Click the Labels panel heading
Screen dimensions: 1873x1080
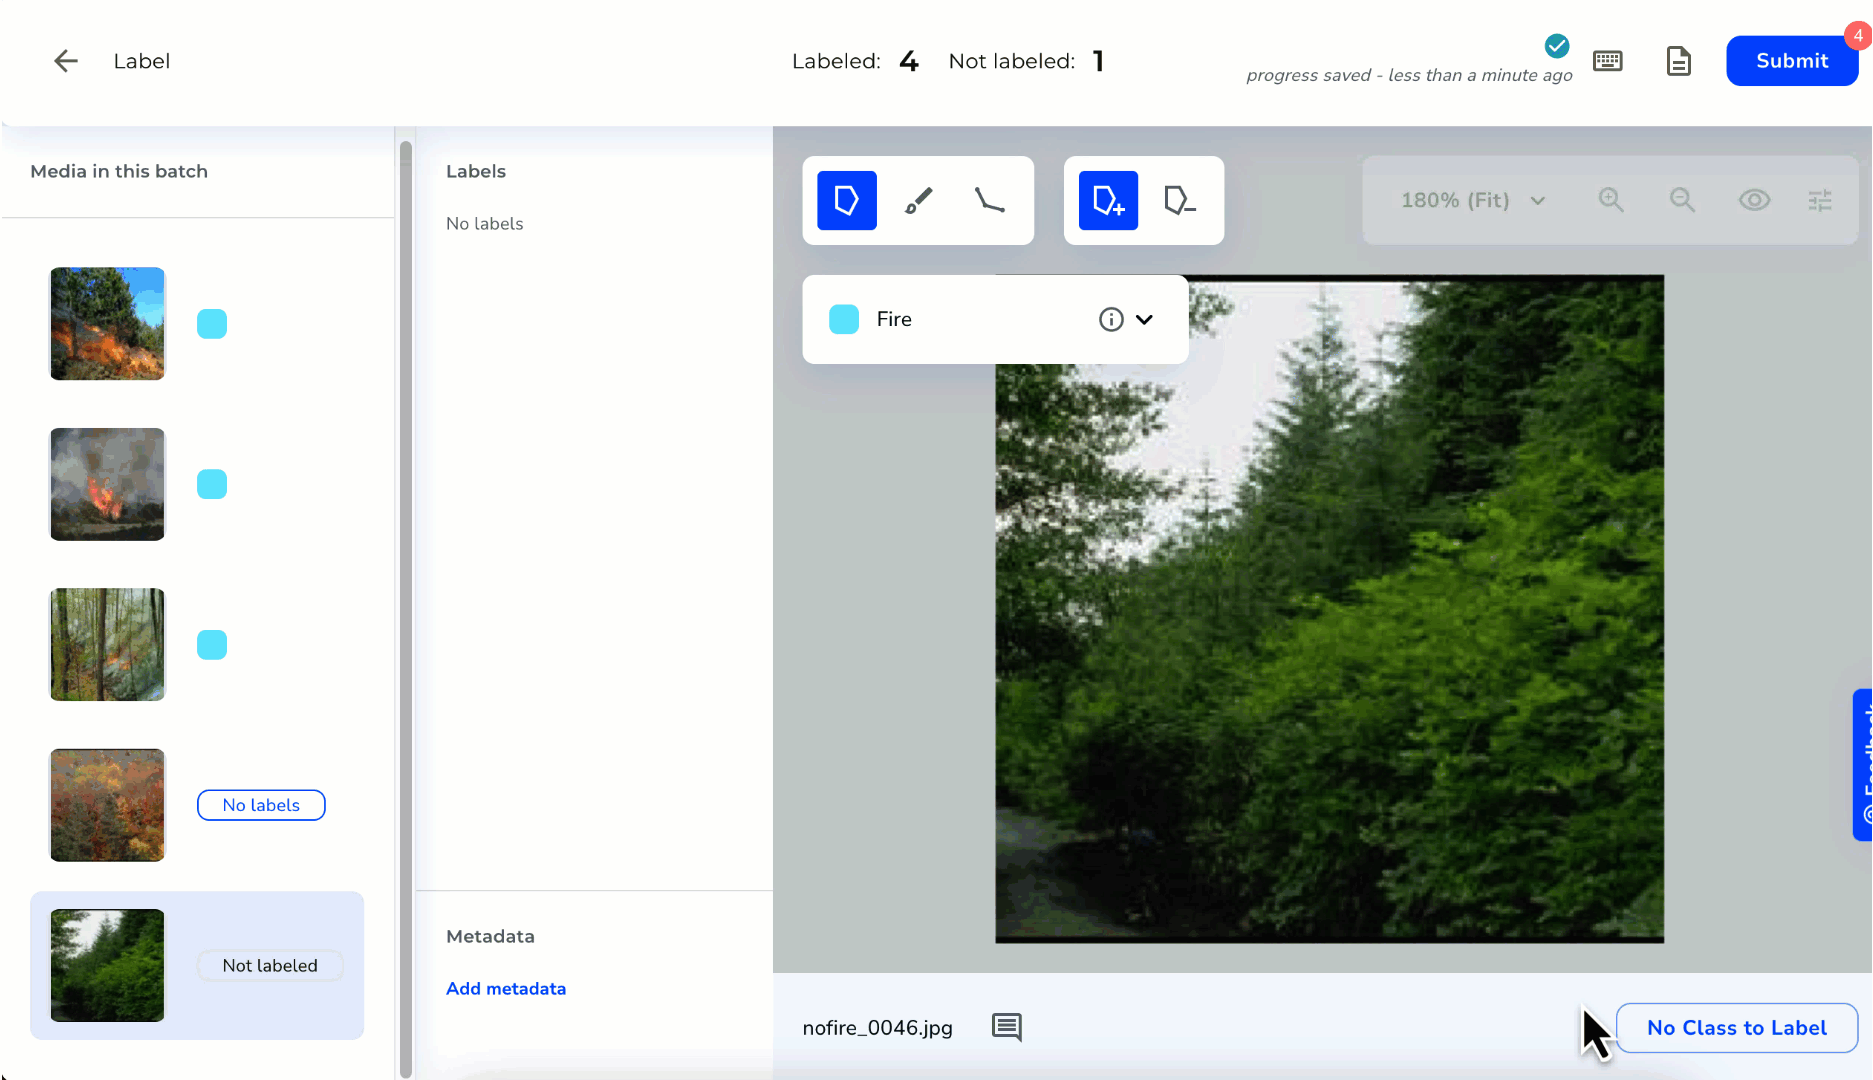476,171
